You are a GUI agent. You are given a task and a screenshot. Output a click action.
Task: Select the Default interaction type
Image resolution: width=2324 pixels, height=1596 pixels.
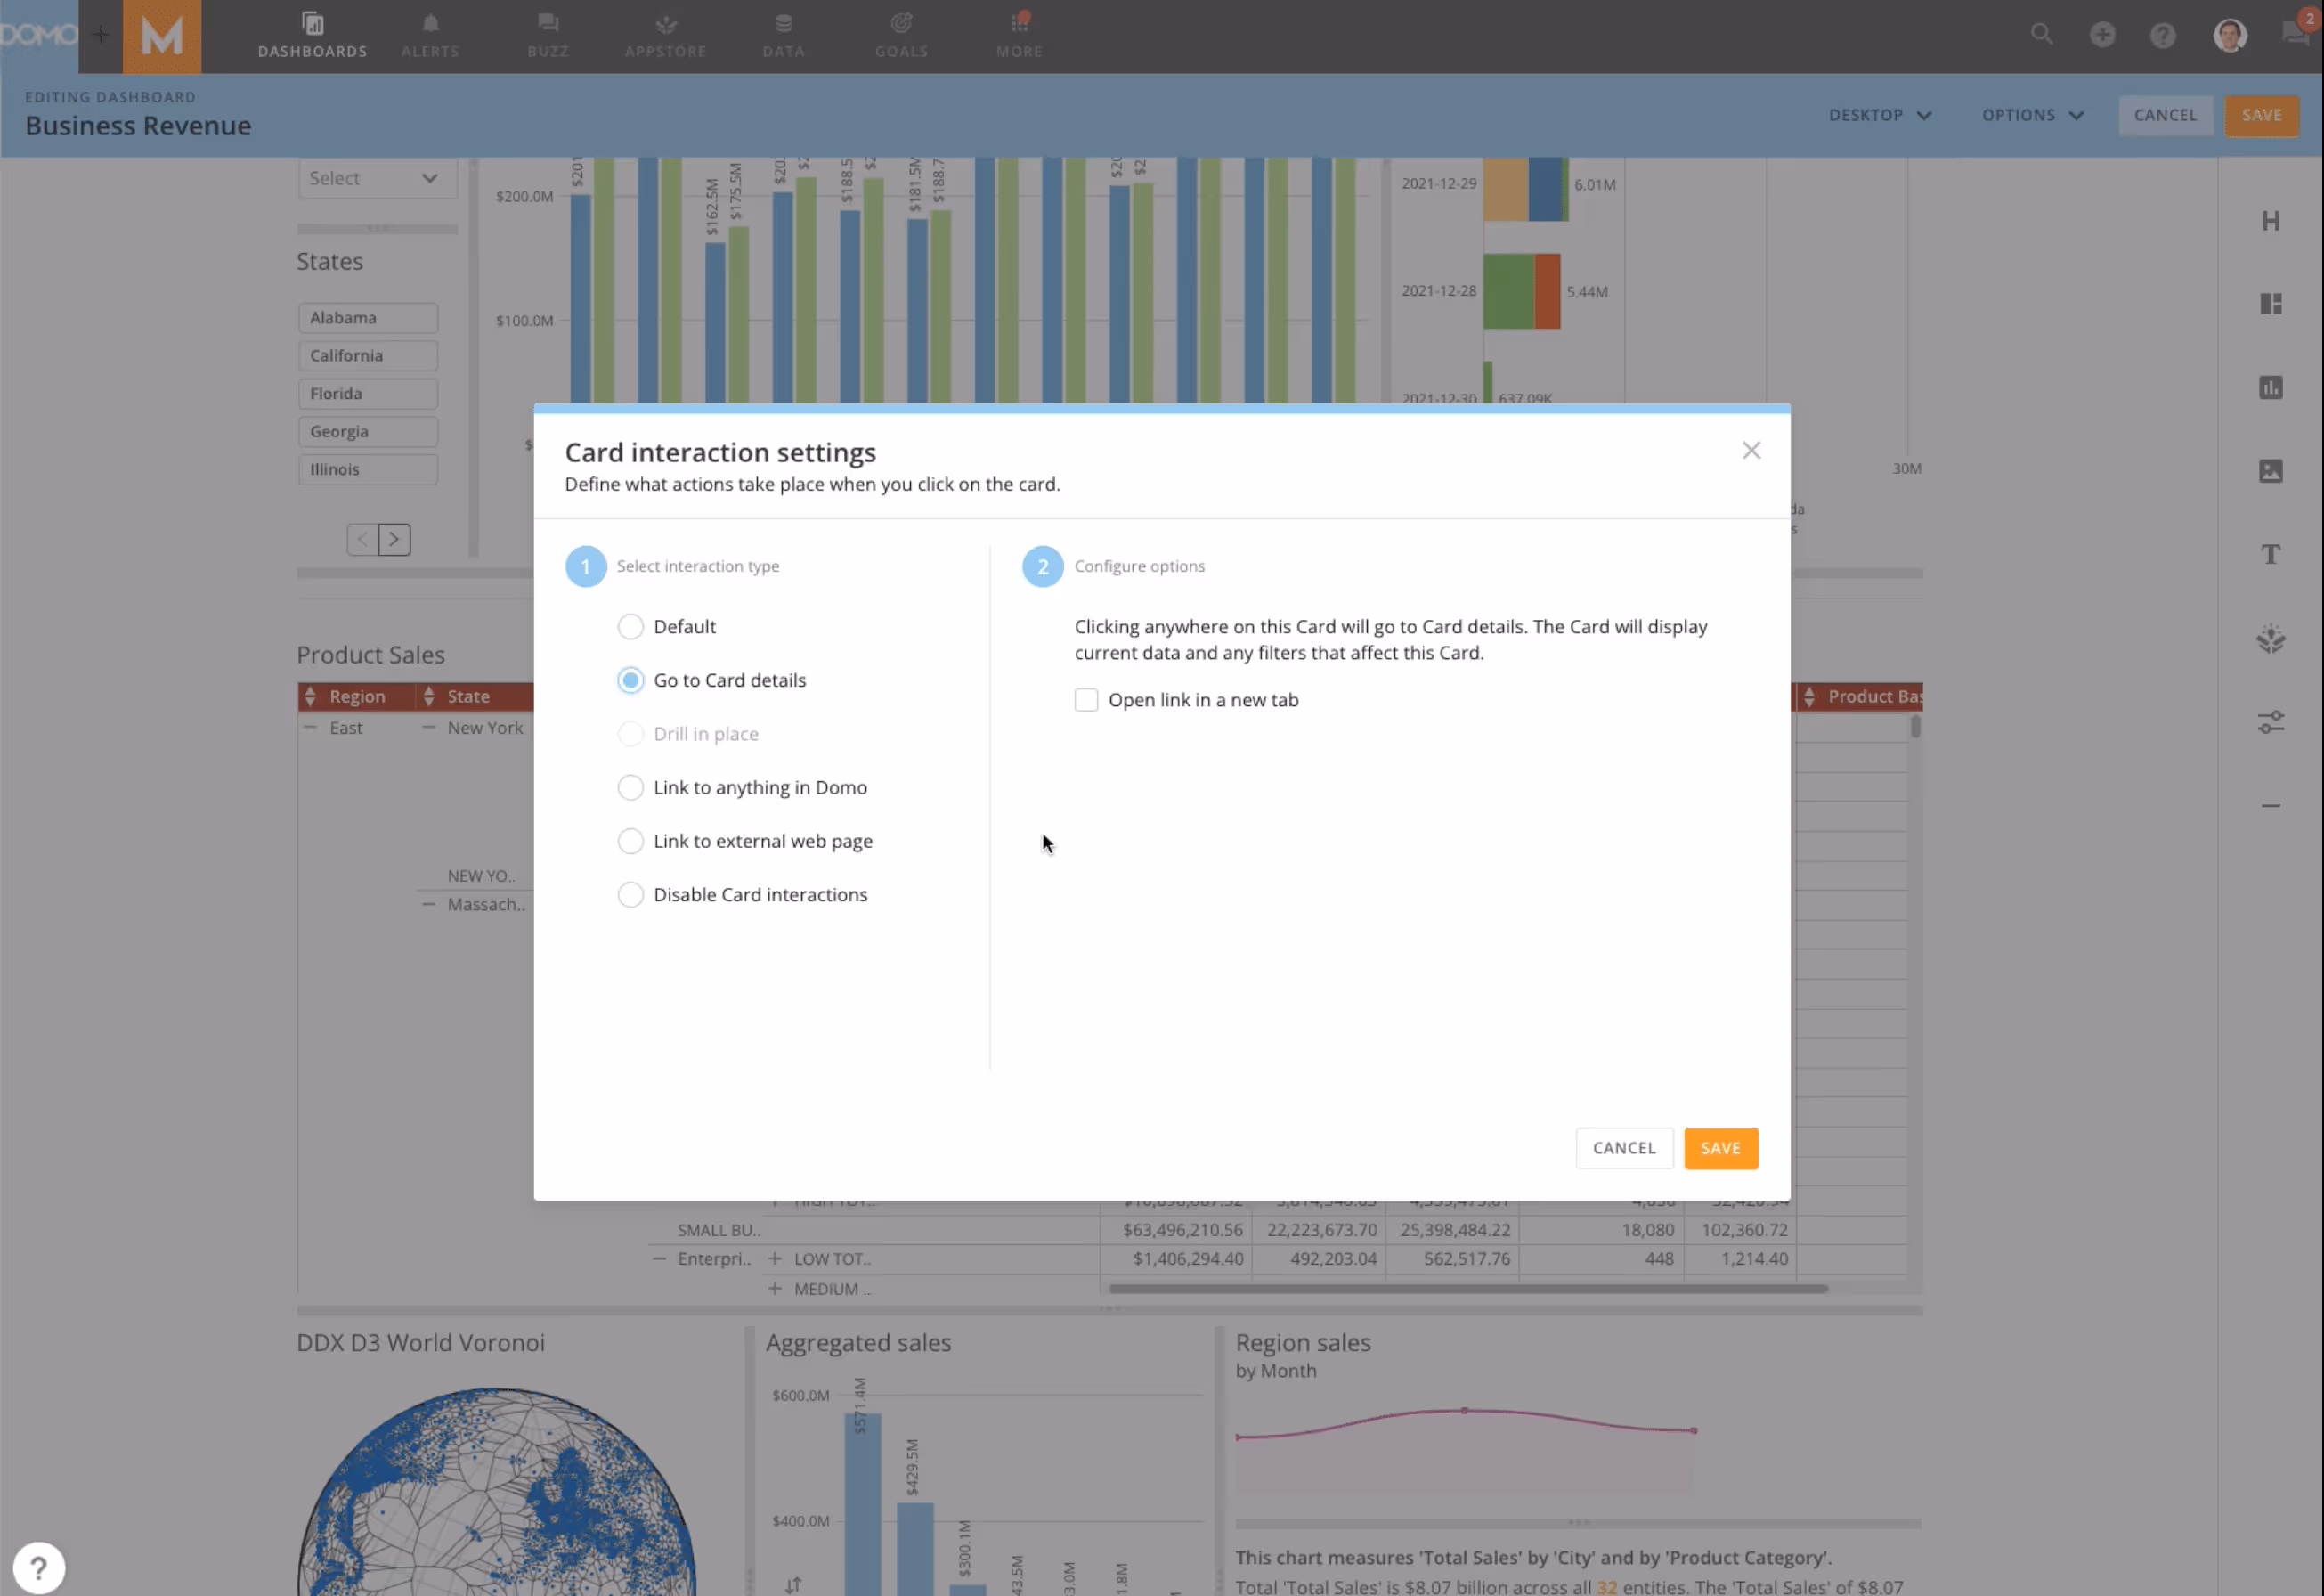pos(630,627)
